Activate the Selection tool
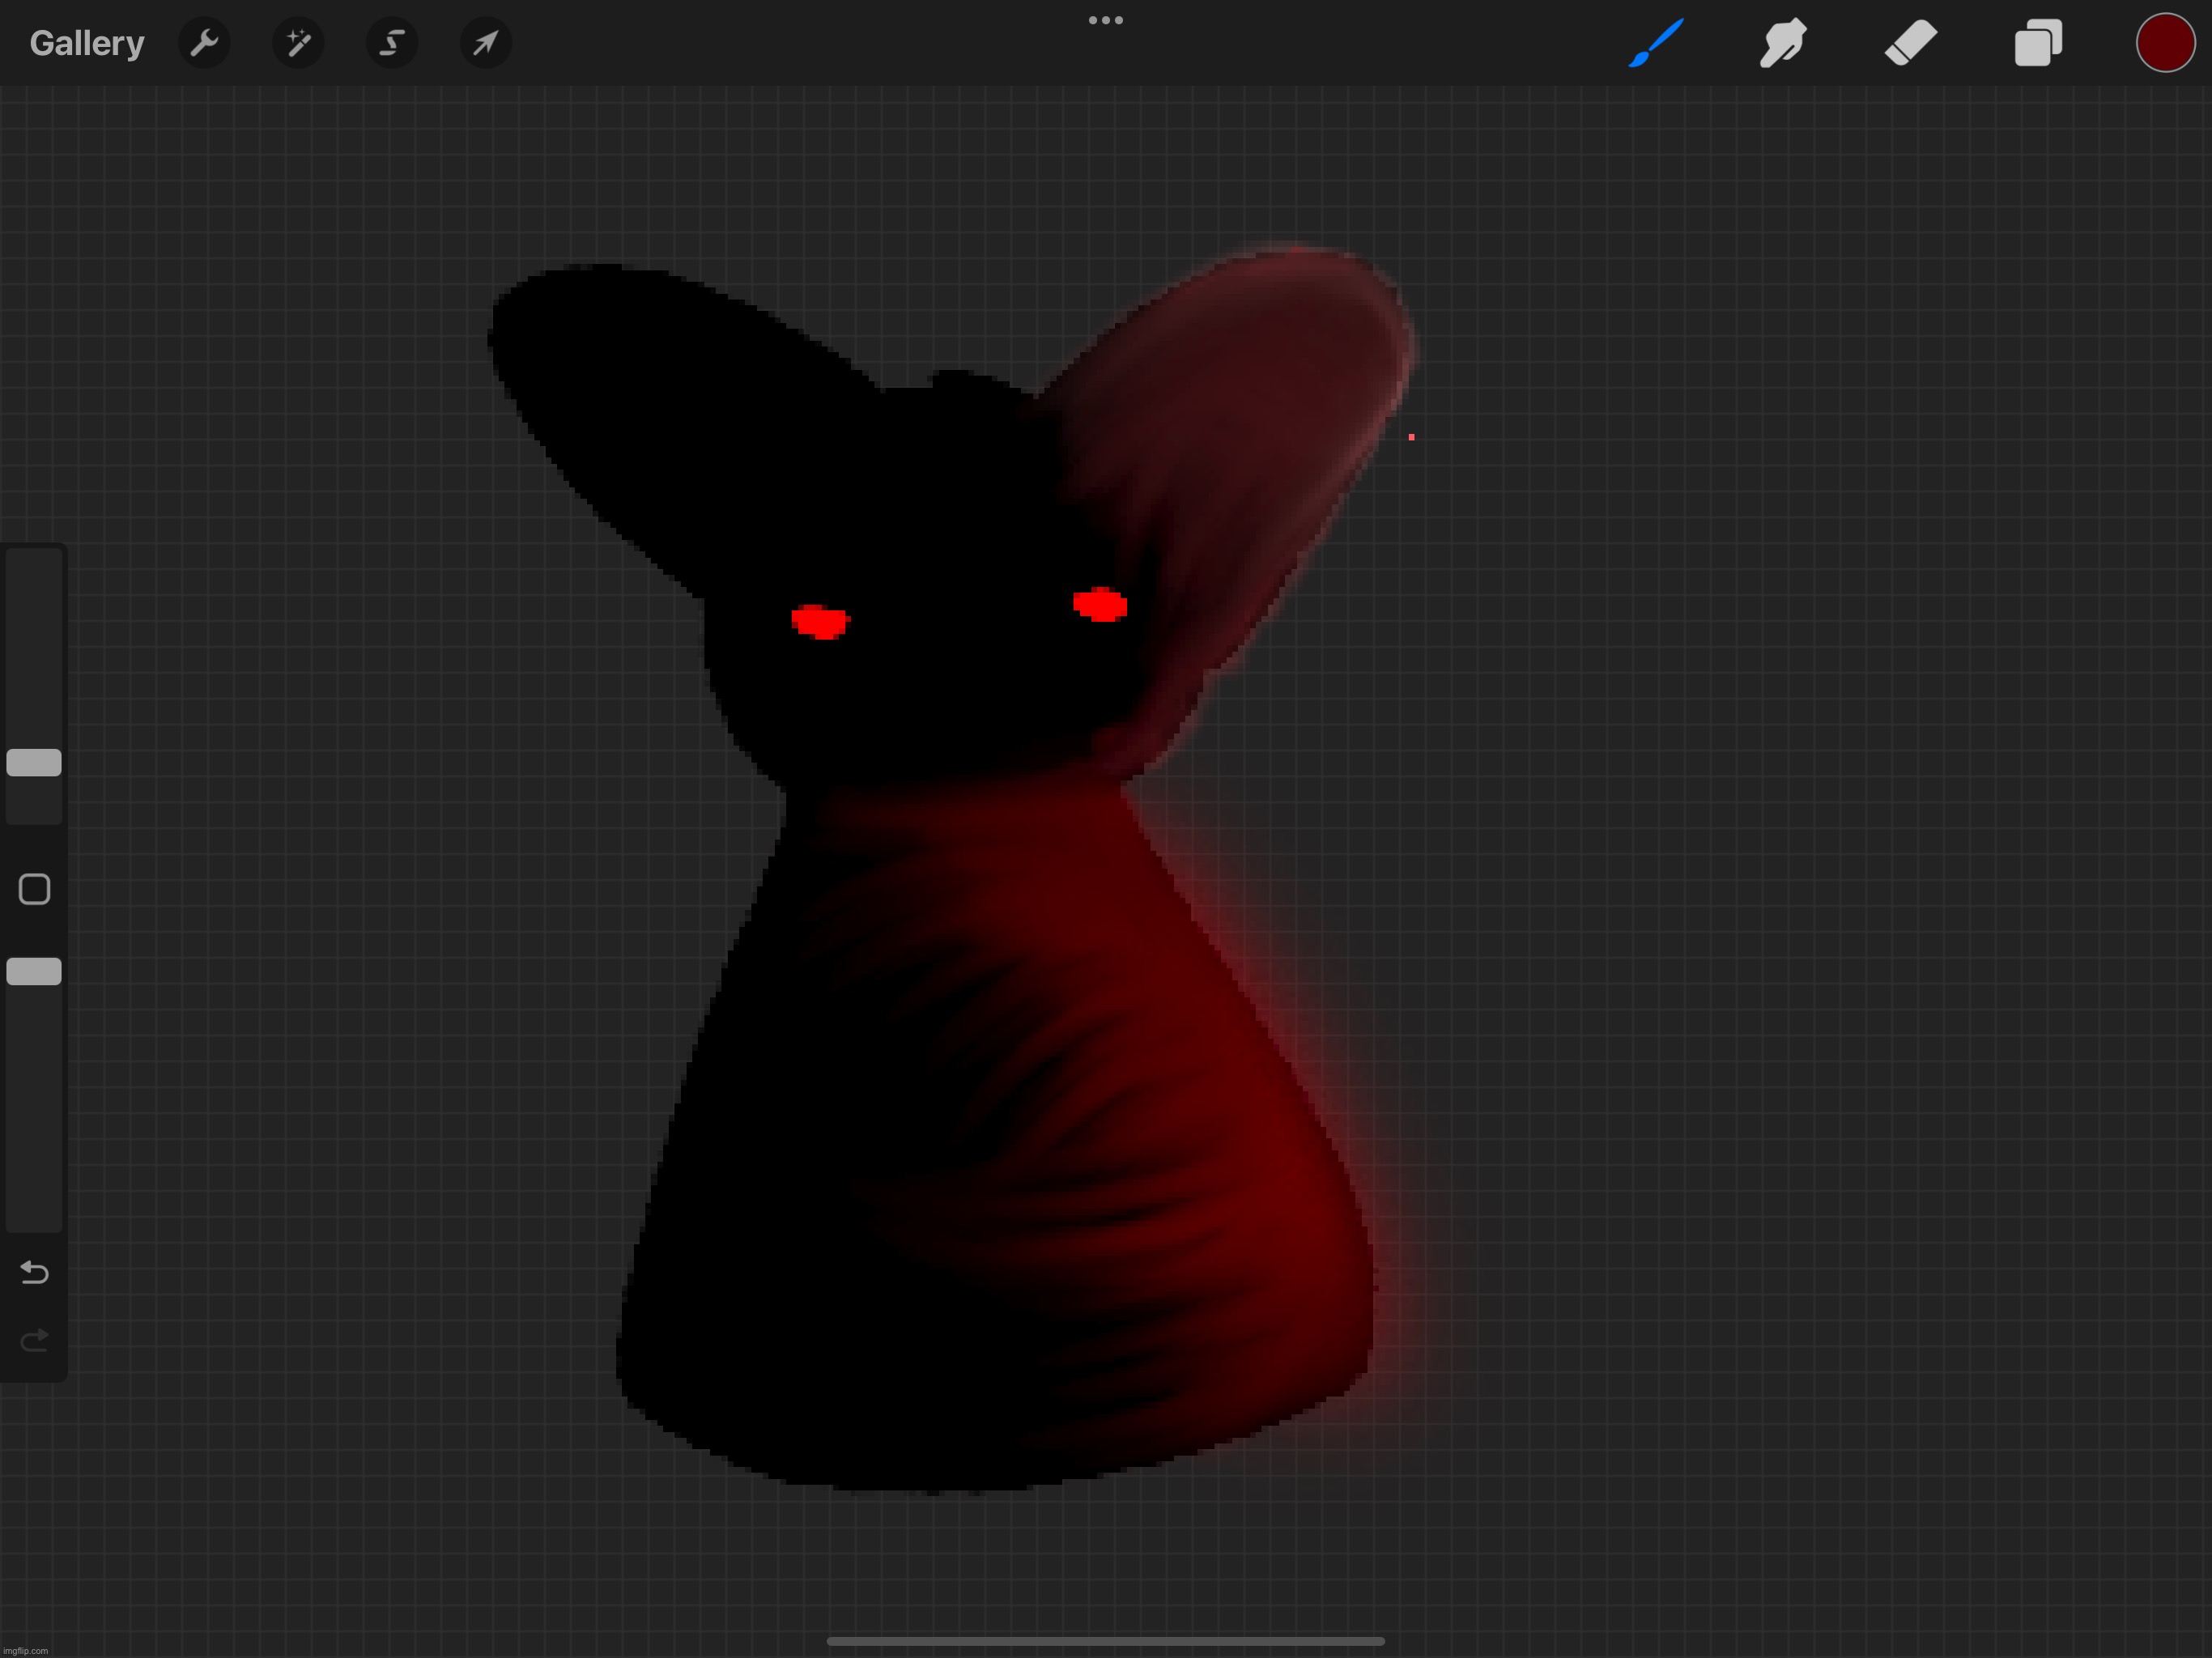2212x1658 pixels. pos(392,43)
